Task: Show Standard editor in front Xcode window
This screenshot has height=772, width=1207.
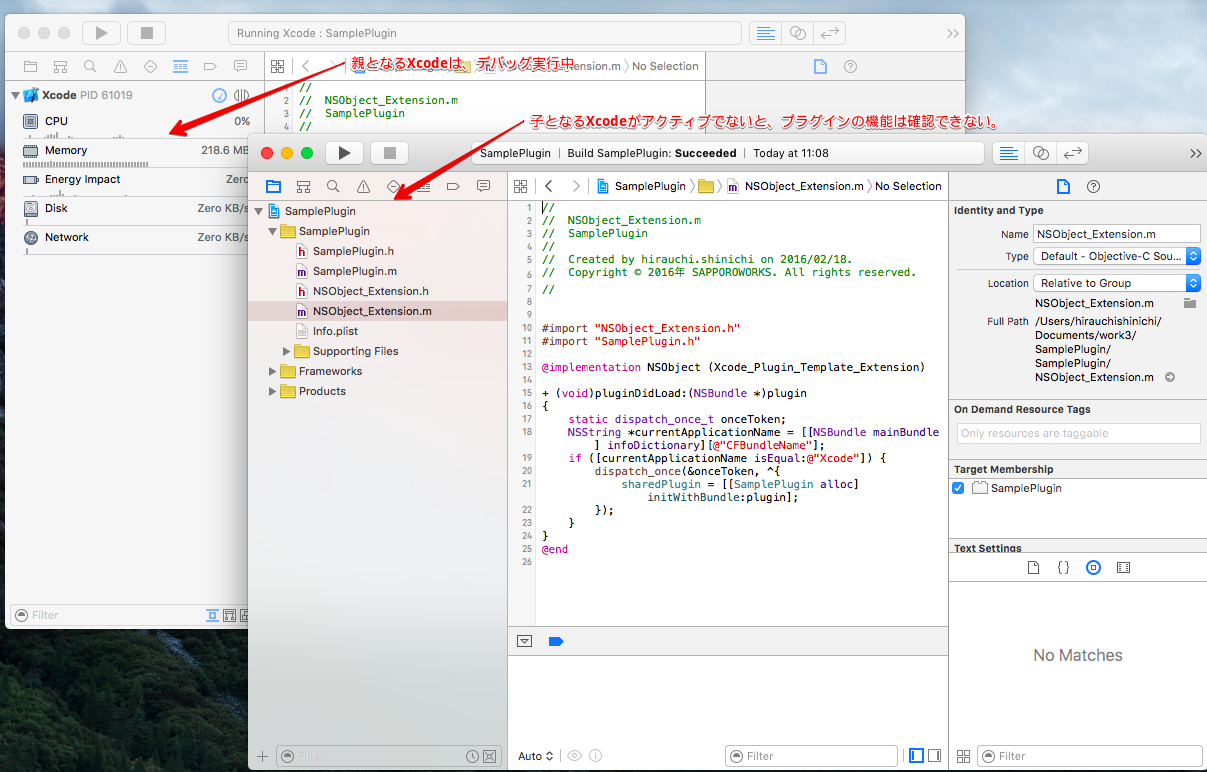Action: tap(1009, 153)
